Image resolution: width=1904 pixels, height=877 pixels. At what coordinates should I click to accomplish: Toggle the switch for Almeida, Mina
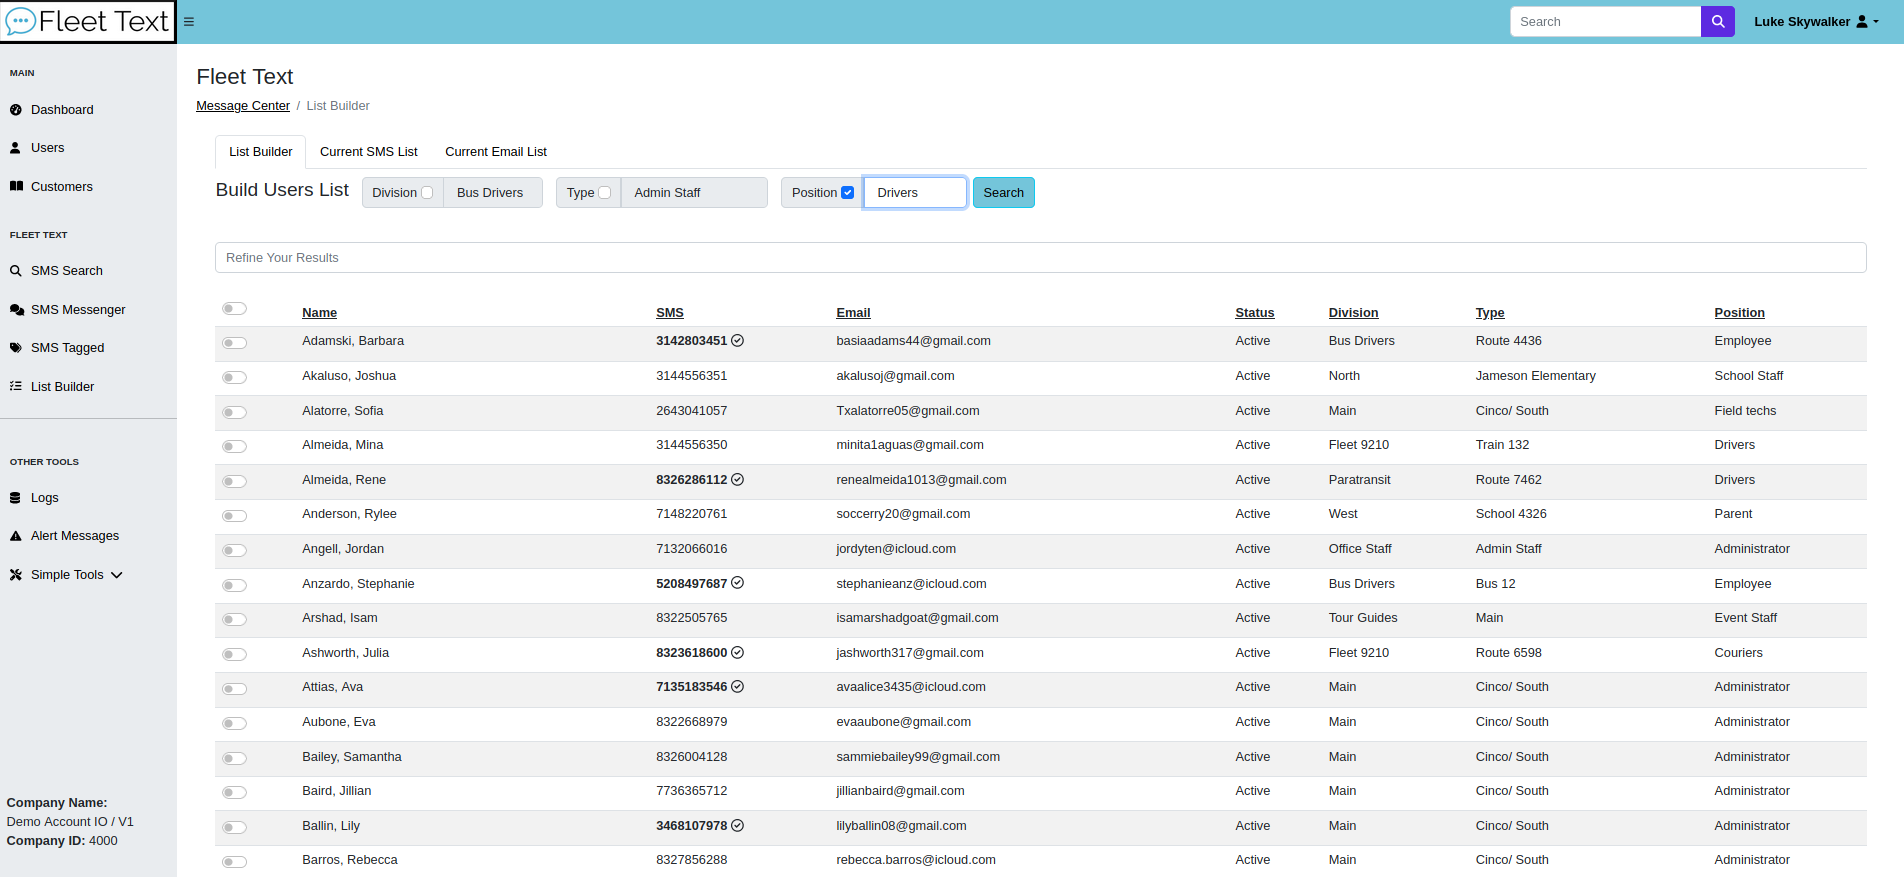point(234,447)
